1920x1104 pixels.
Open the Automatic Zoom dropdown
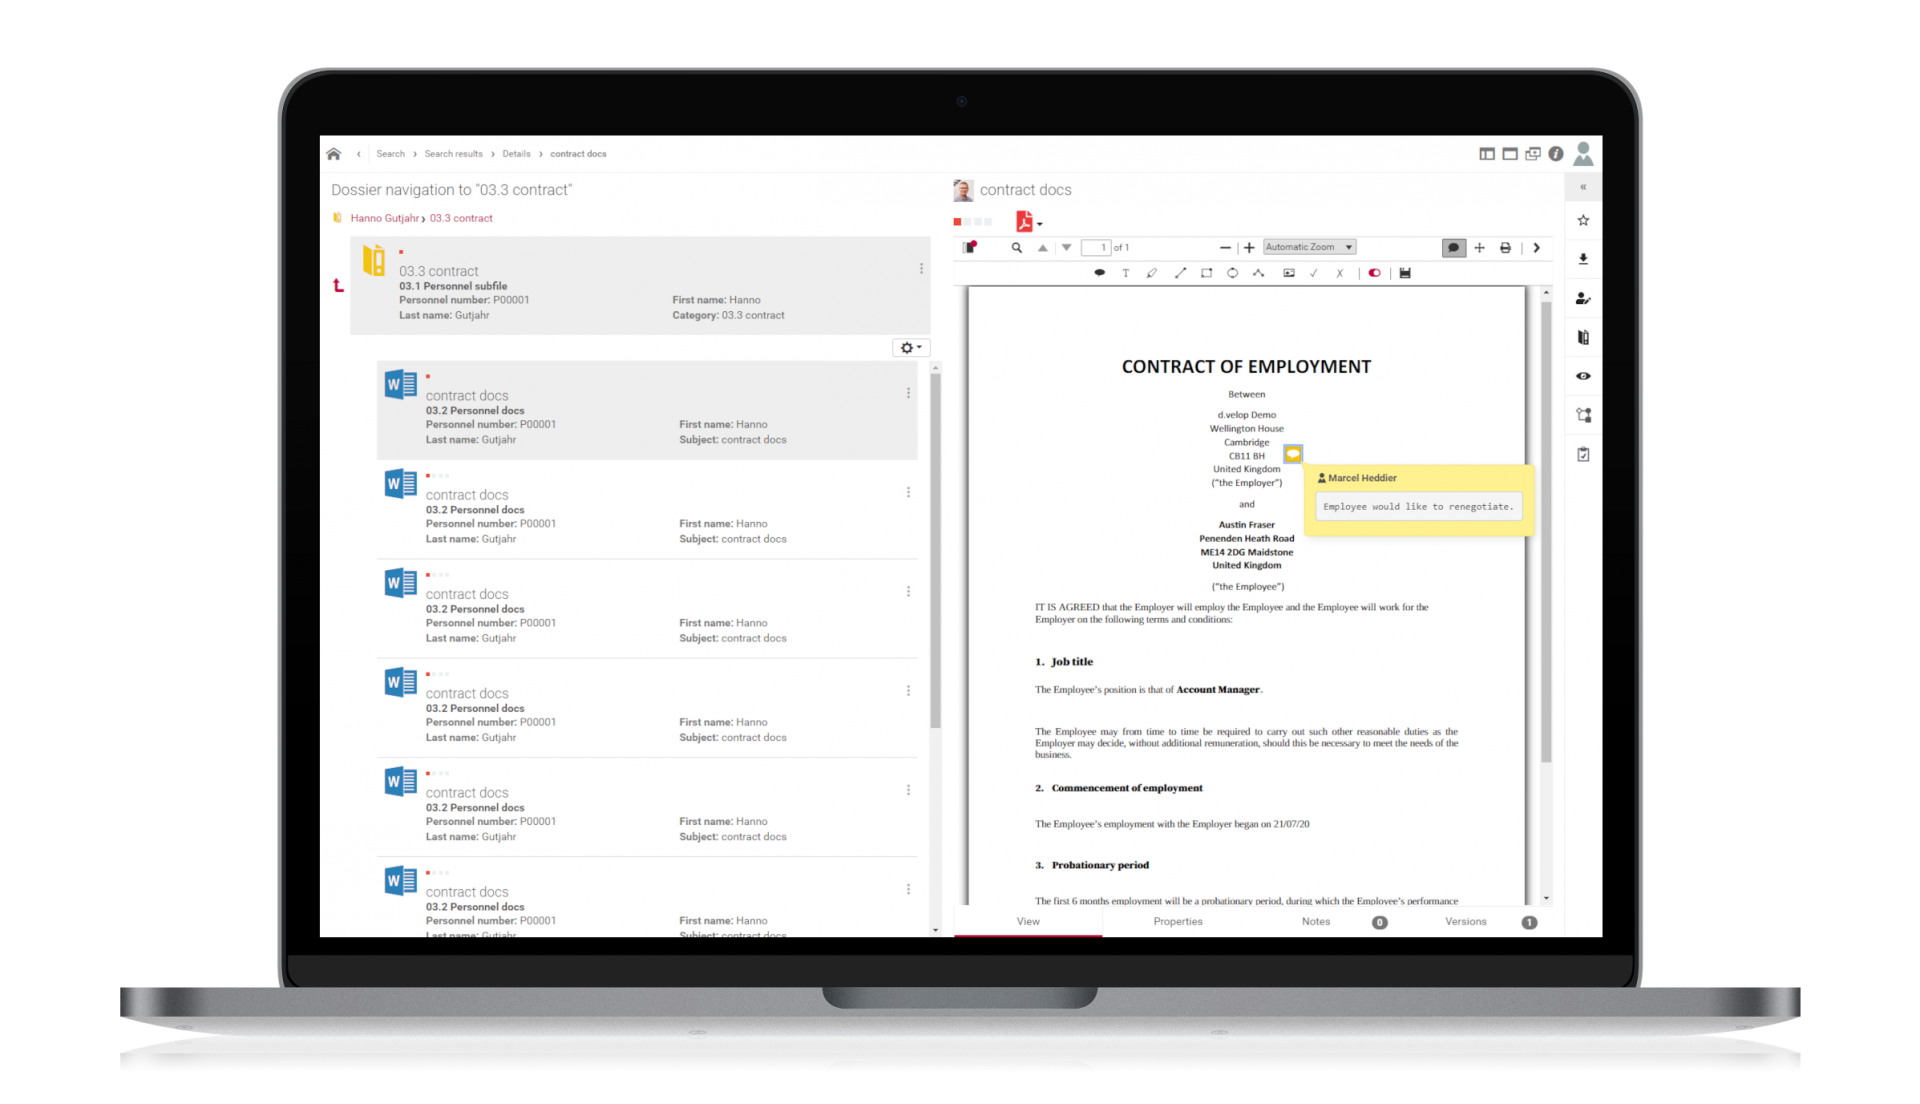click(1309, 247)
